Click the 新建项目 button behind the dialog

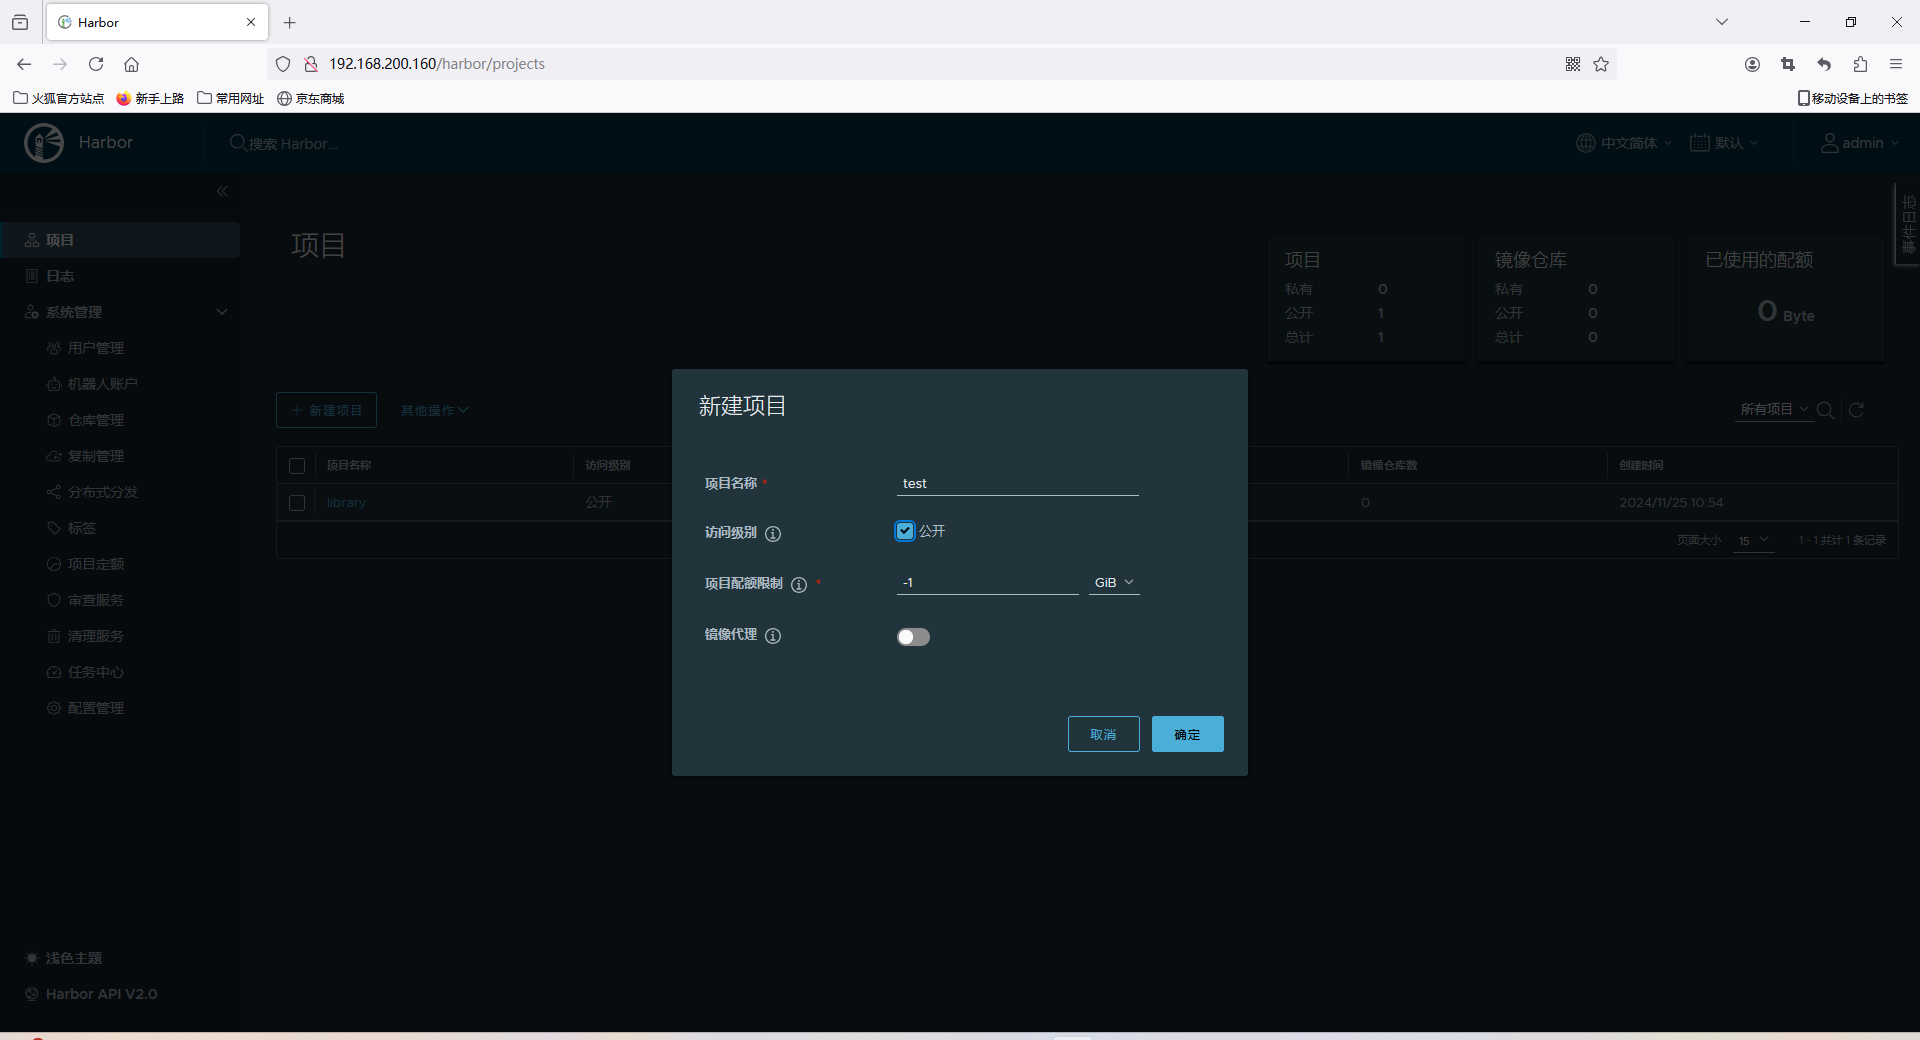tap(326, 410)
